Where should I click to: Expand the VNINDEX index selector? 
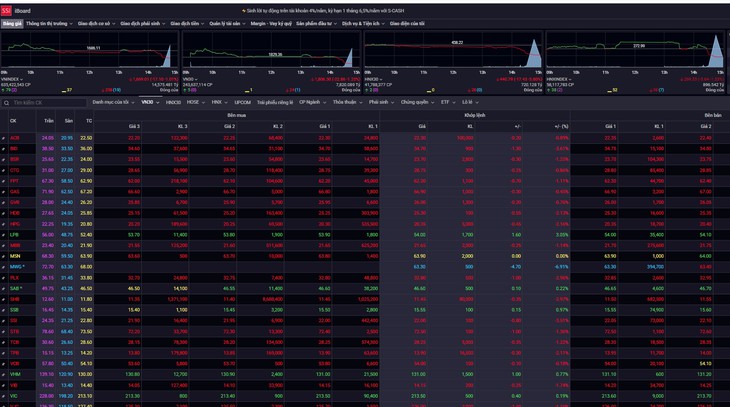coord(12,79)
